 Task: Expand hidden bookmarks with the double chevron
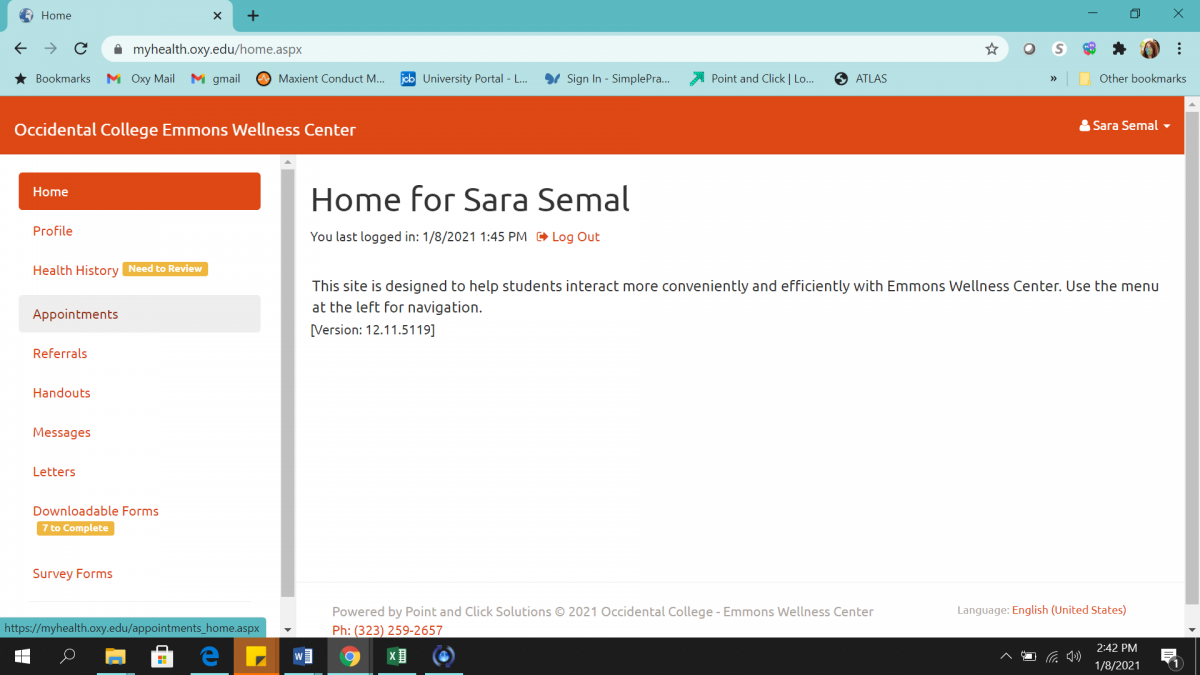(1053, 78)
